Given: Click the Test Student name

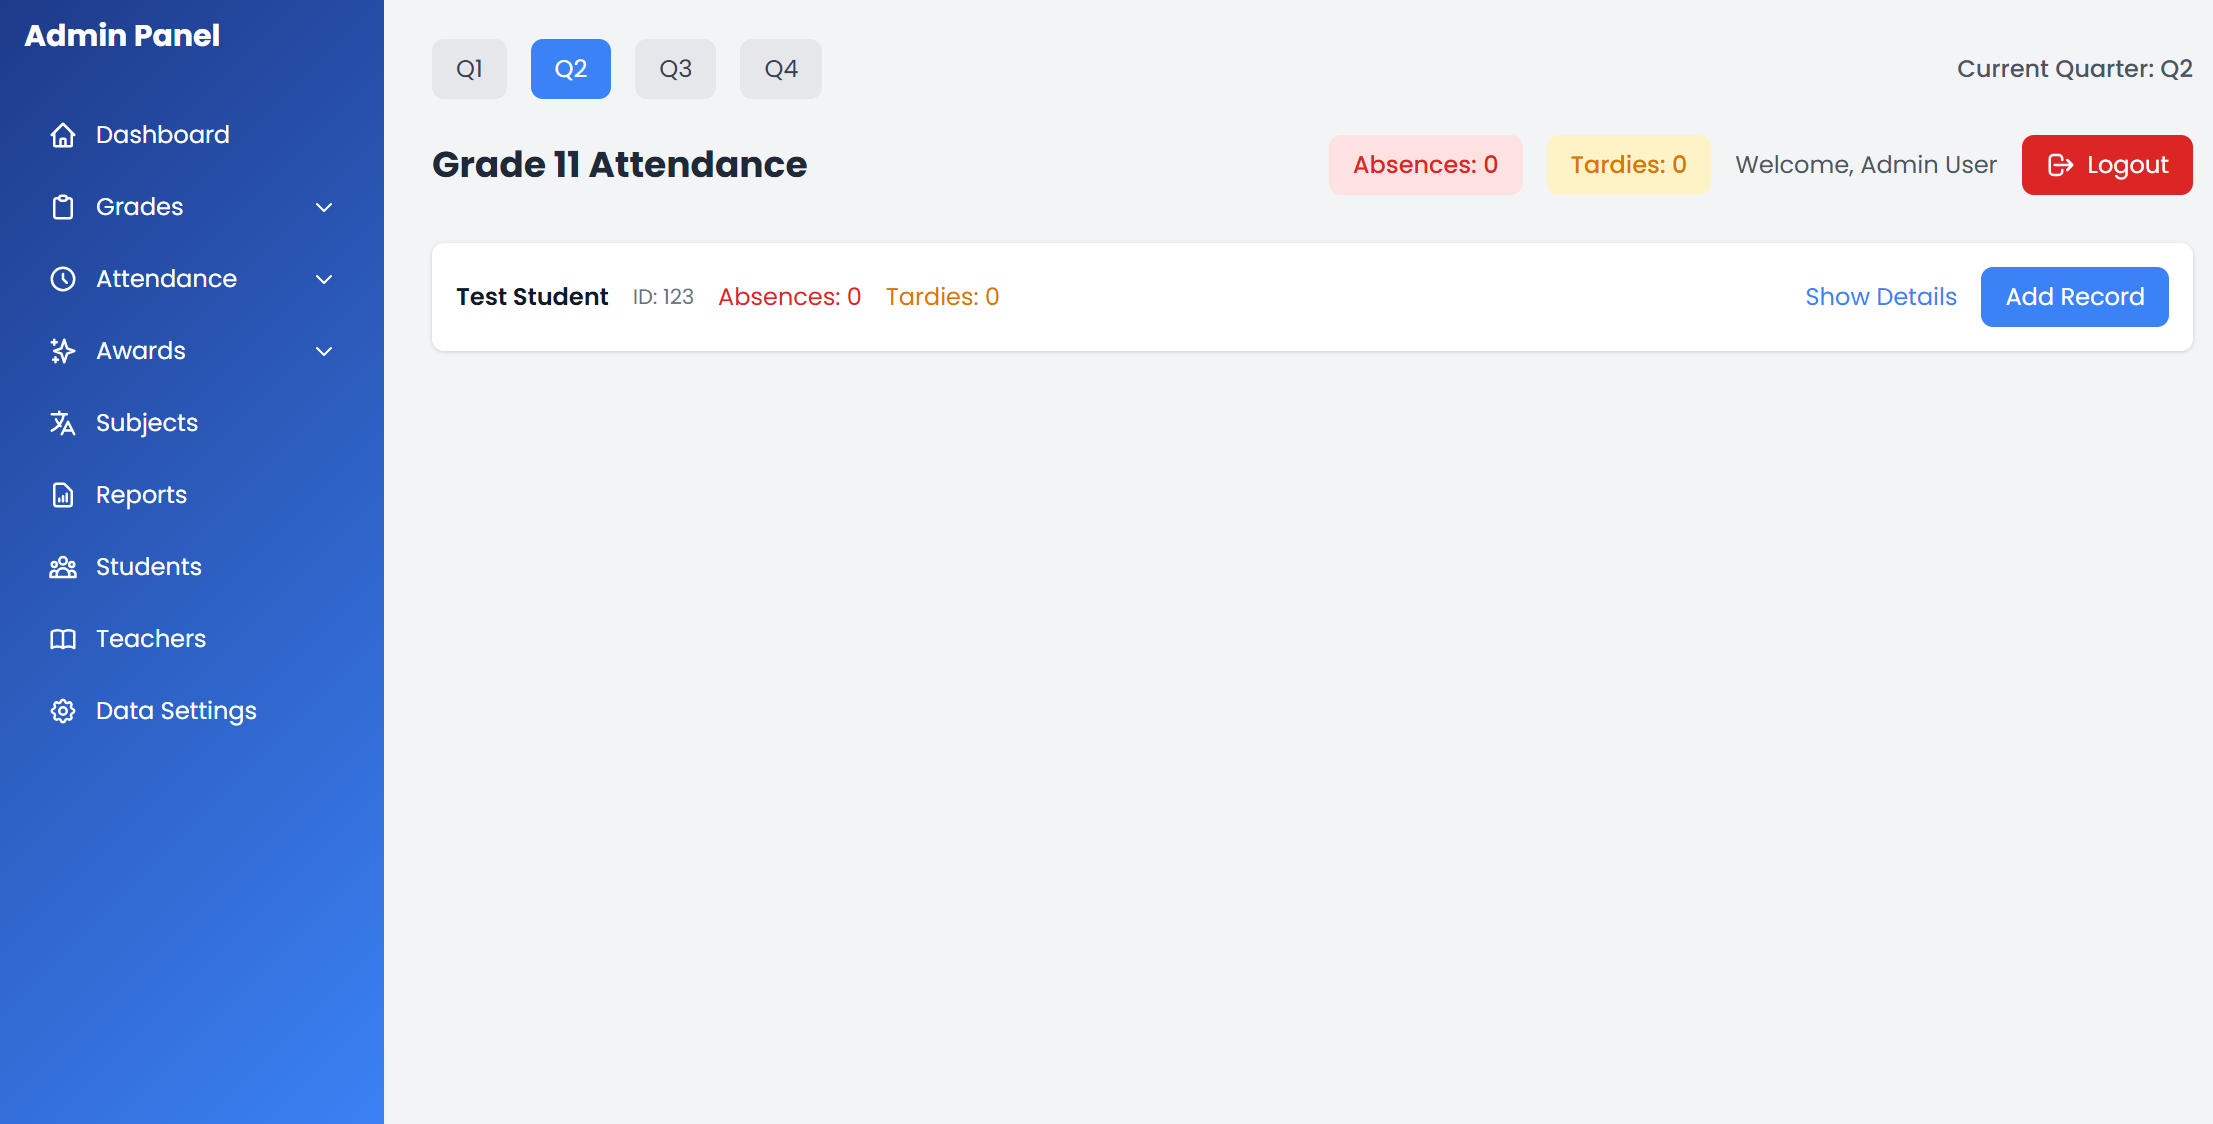Looking at the screenshot, I should point(532,297).
